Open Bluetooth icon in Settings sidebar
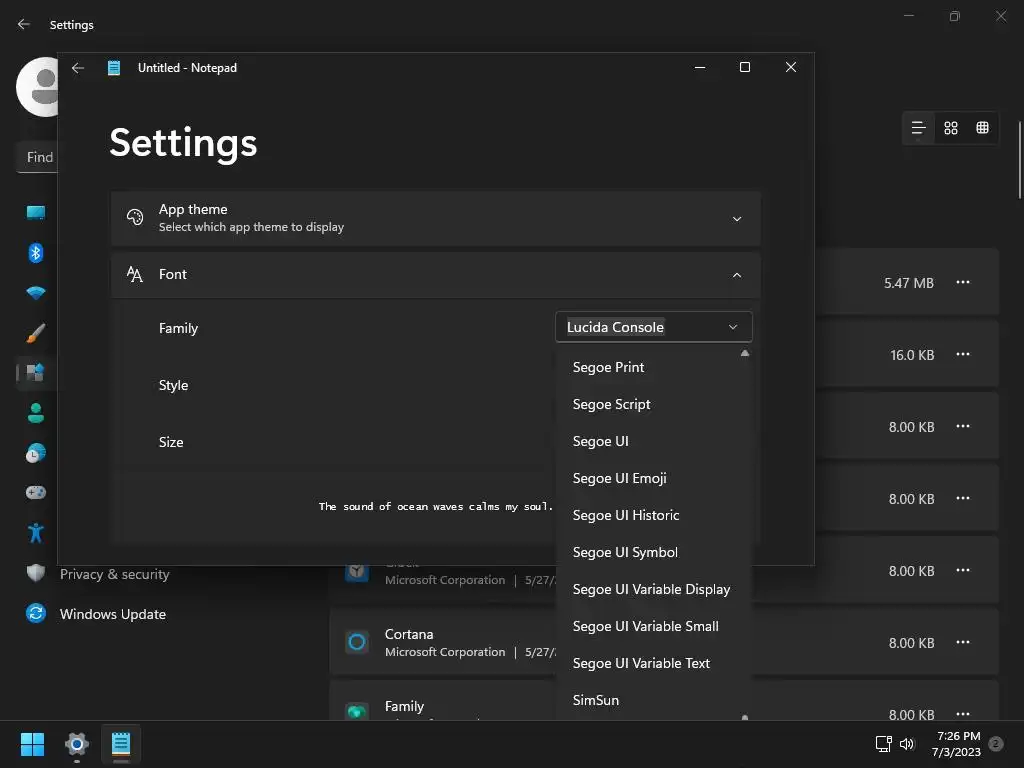 pos(36,253)
